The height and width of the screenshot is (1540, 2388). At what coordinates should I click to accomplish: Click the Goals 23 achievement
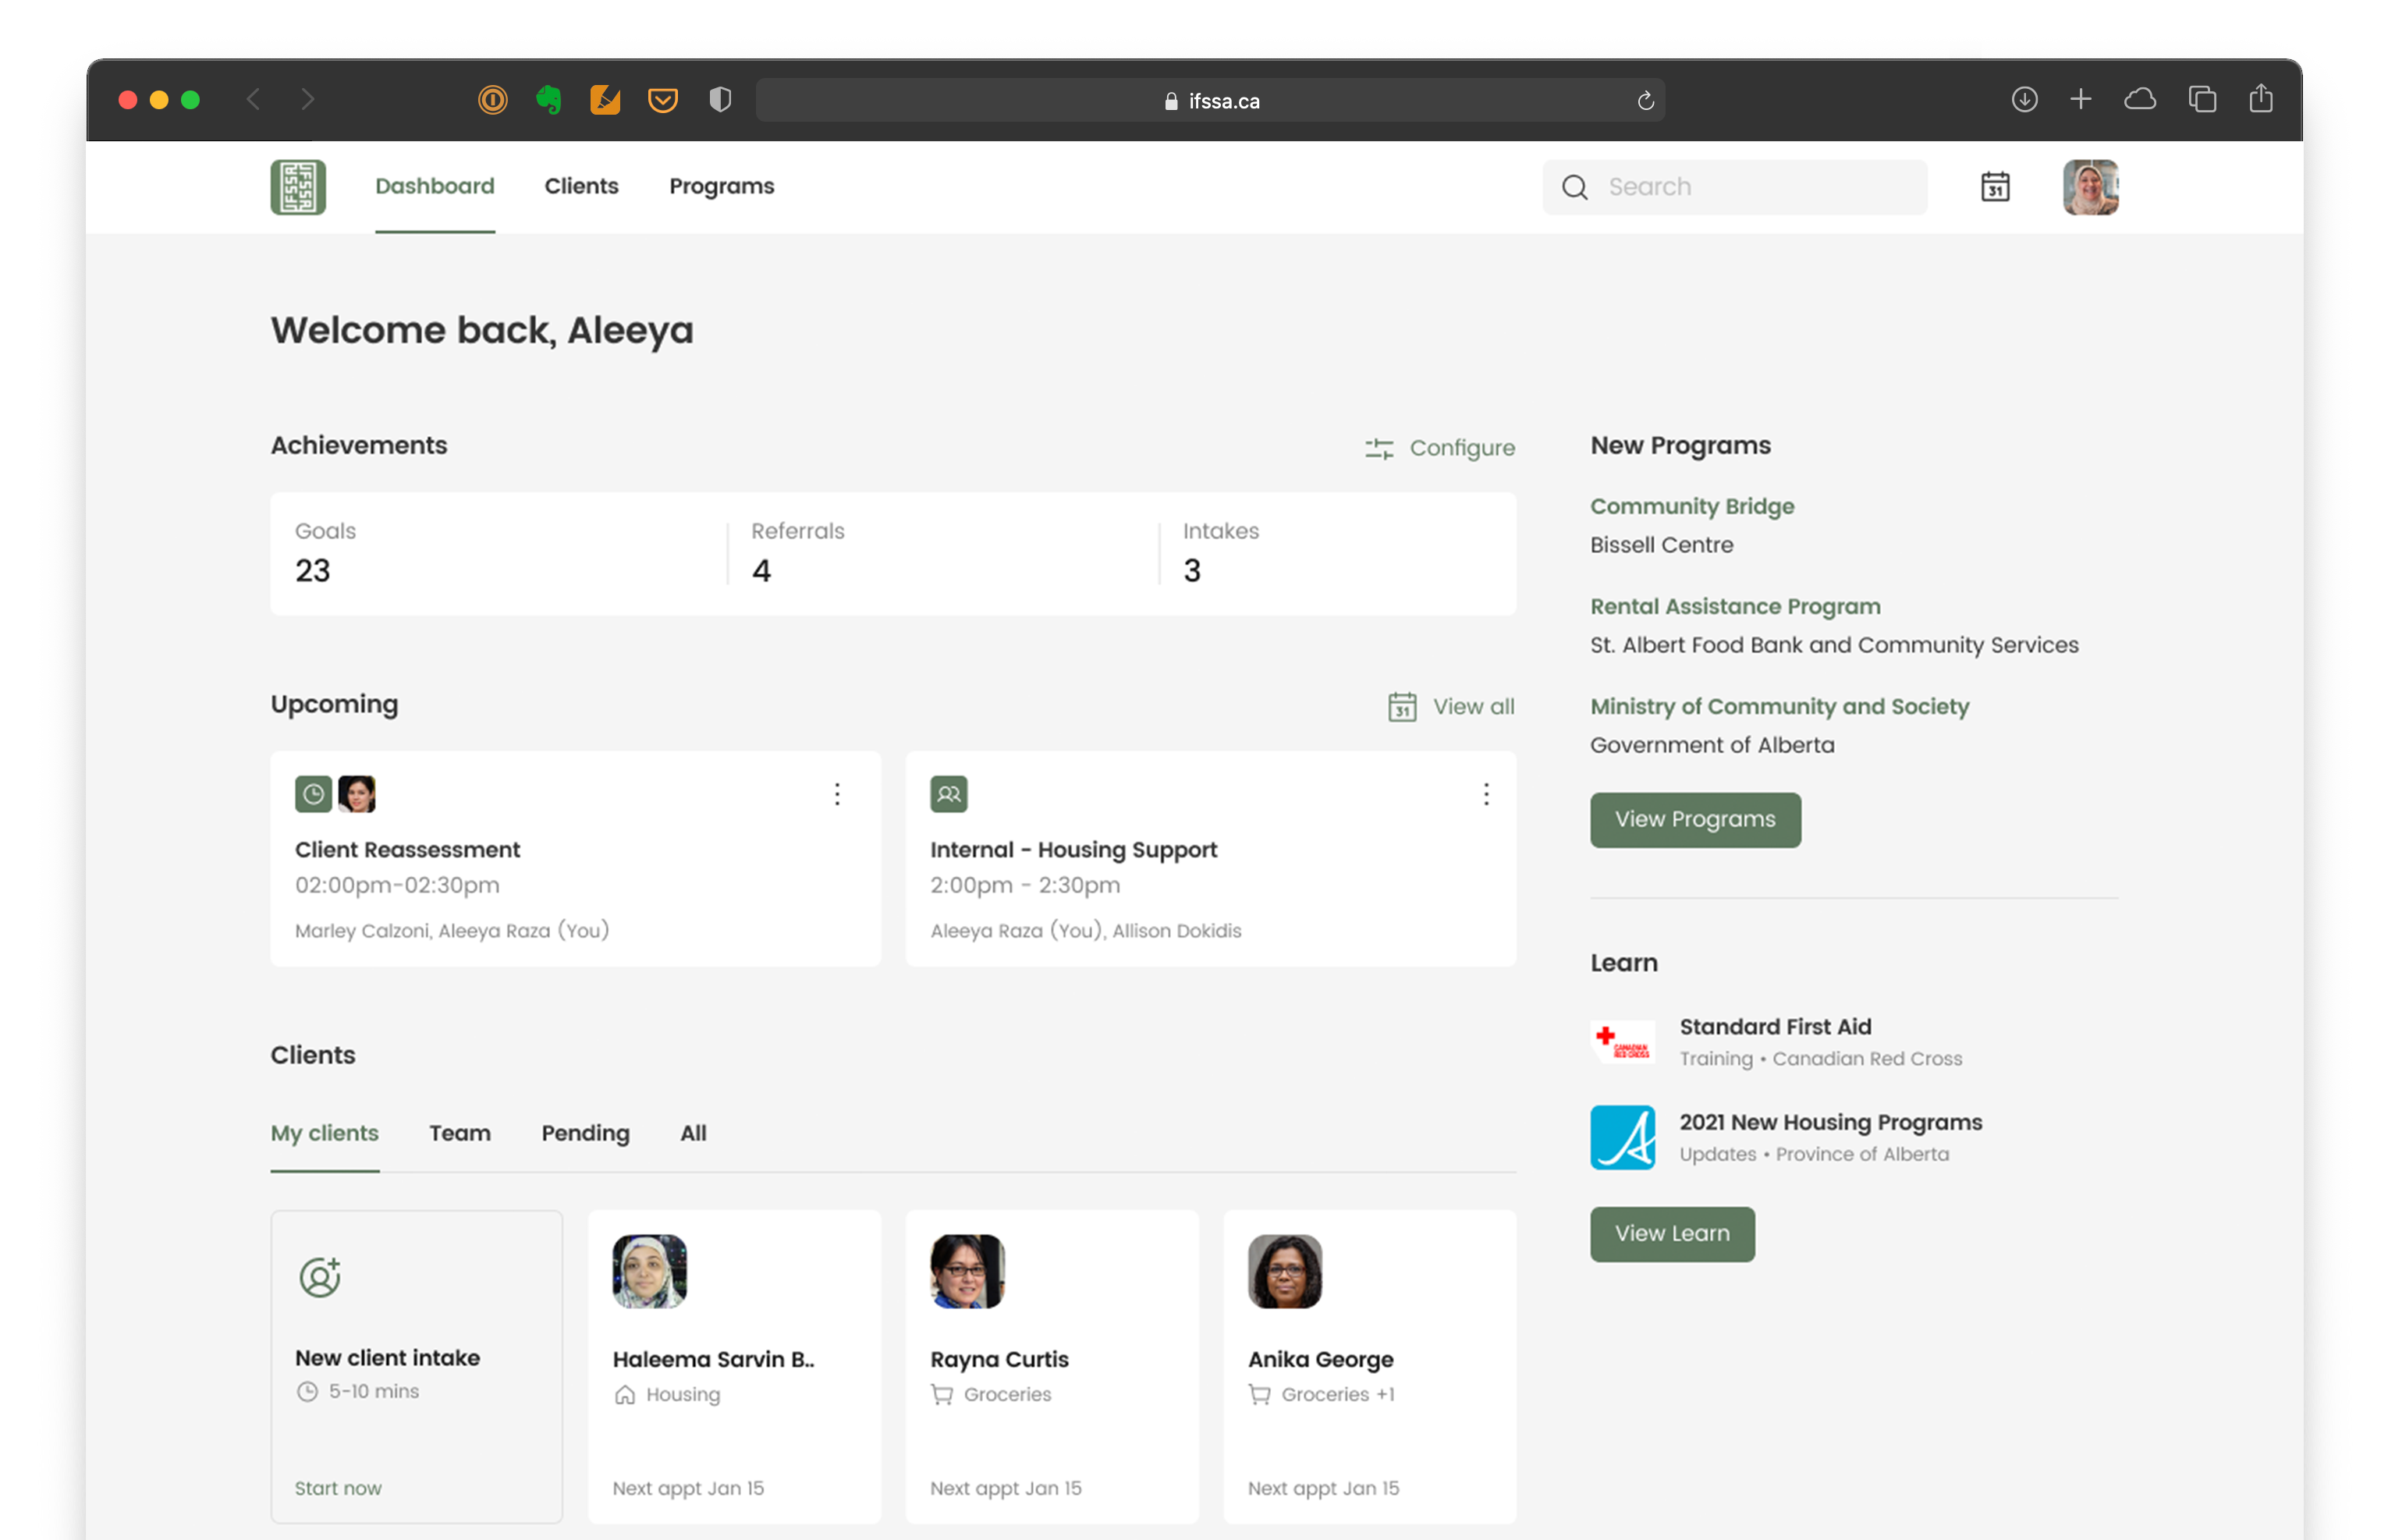325,552
